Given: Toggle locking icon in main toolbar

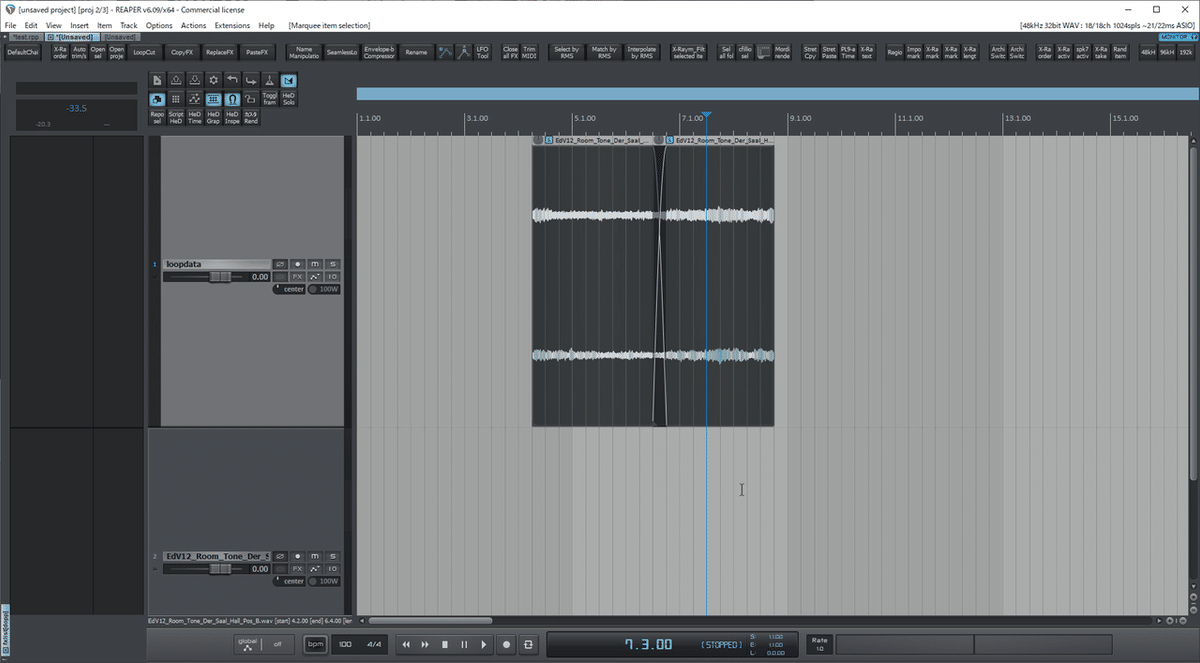Looking at the screenshot, I should 251,99.
